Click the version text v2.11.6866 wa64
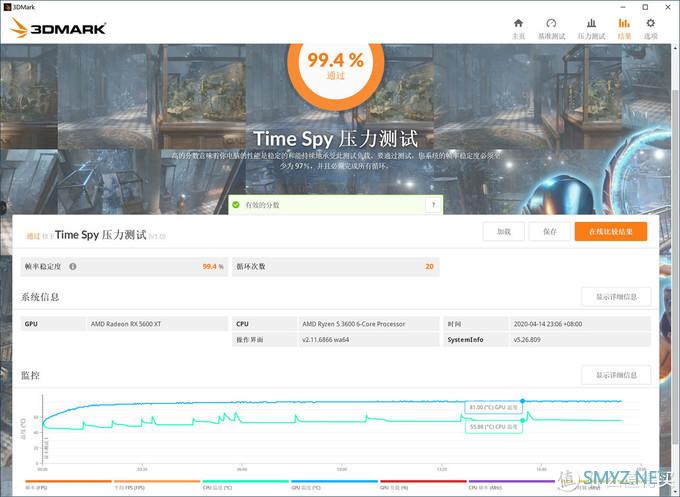The height and width of the screenshot is (497, 680). click(x=326, y=340)
